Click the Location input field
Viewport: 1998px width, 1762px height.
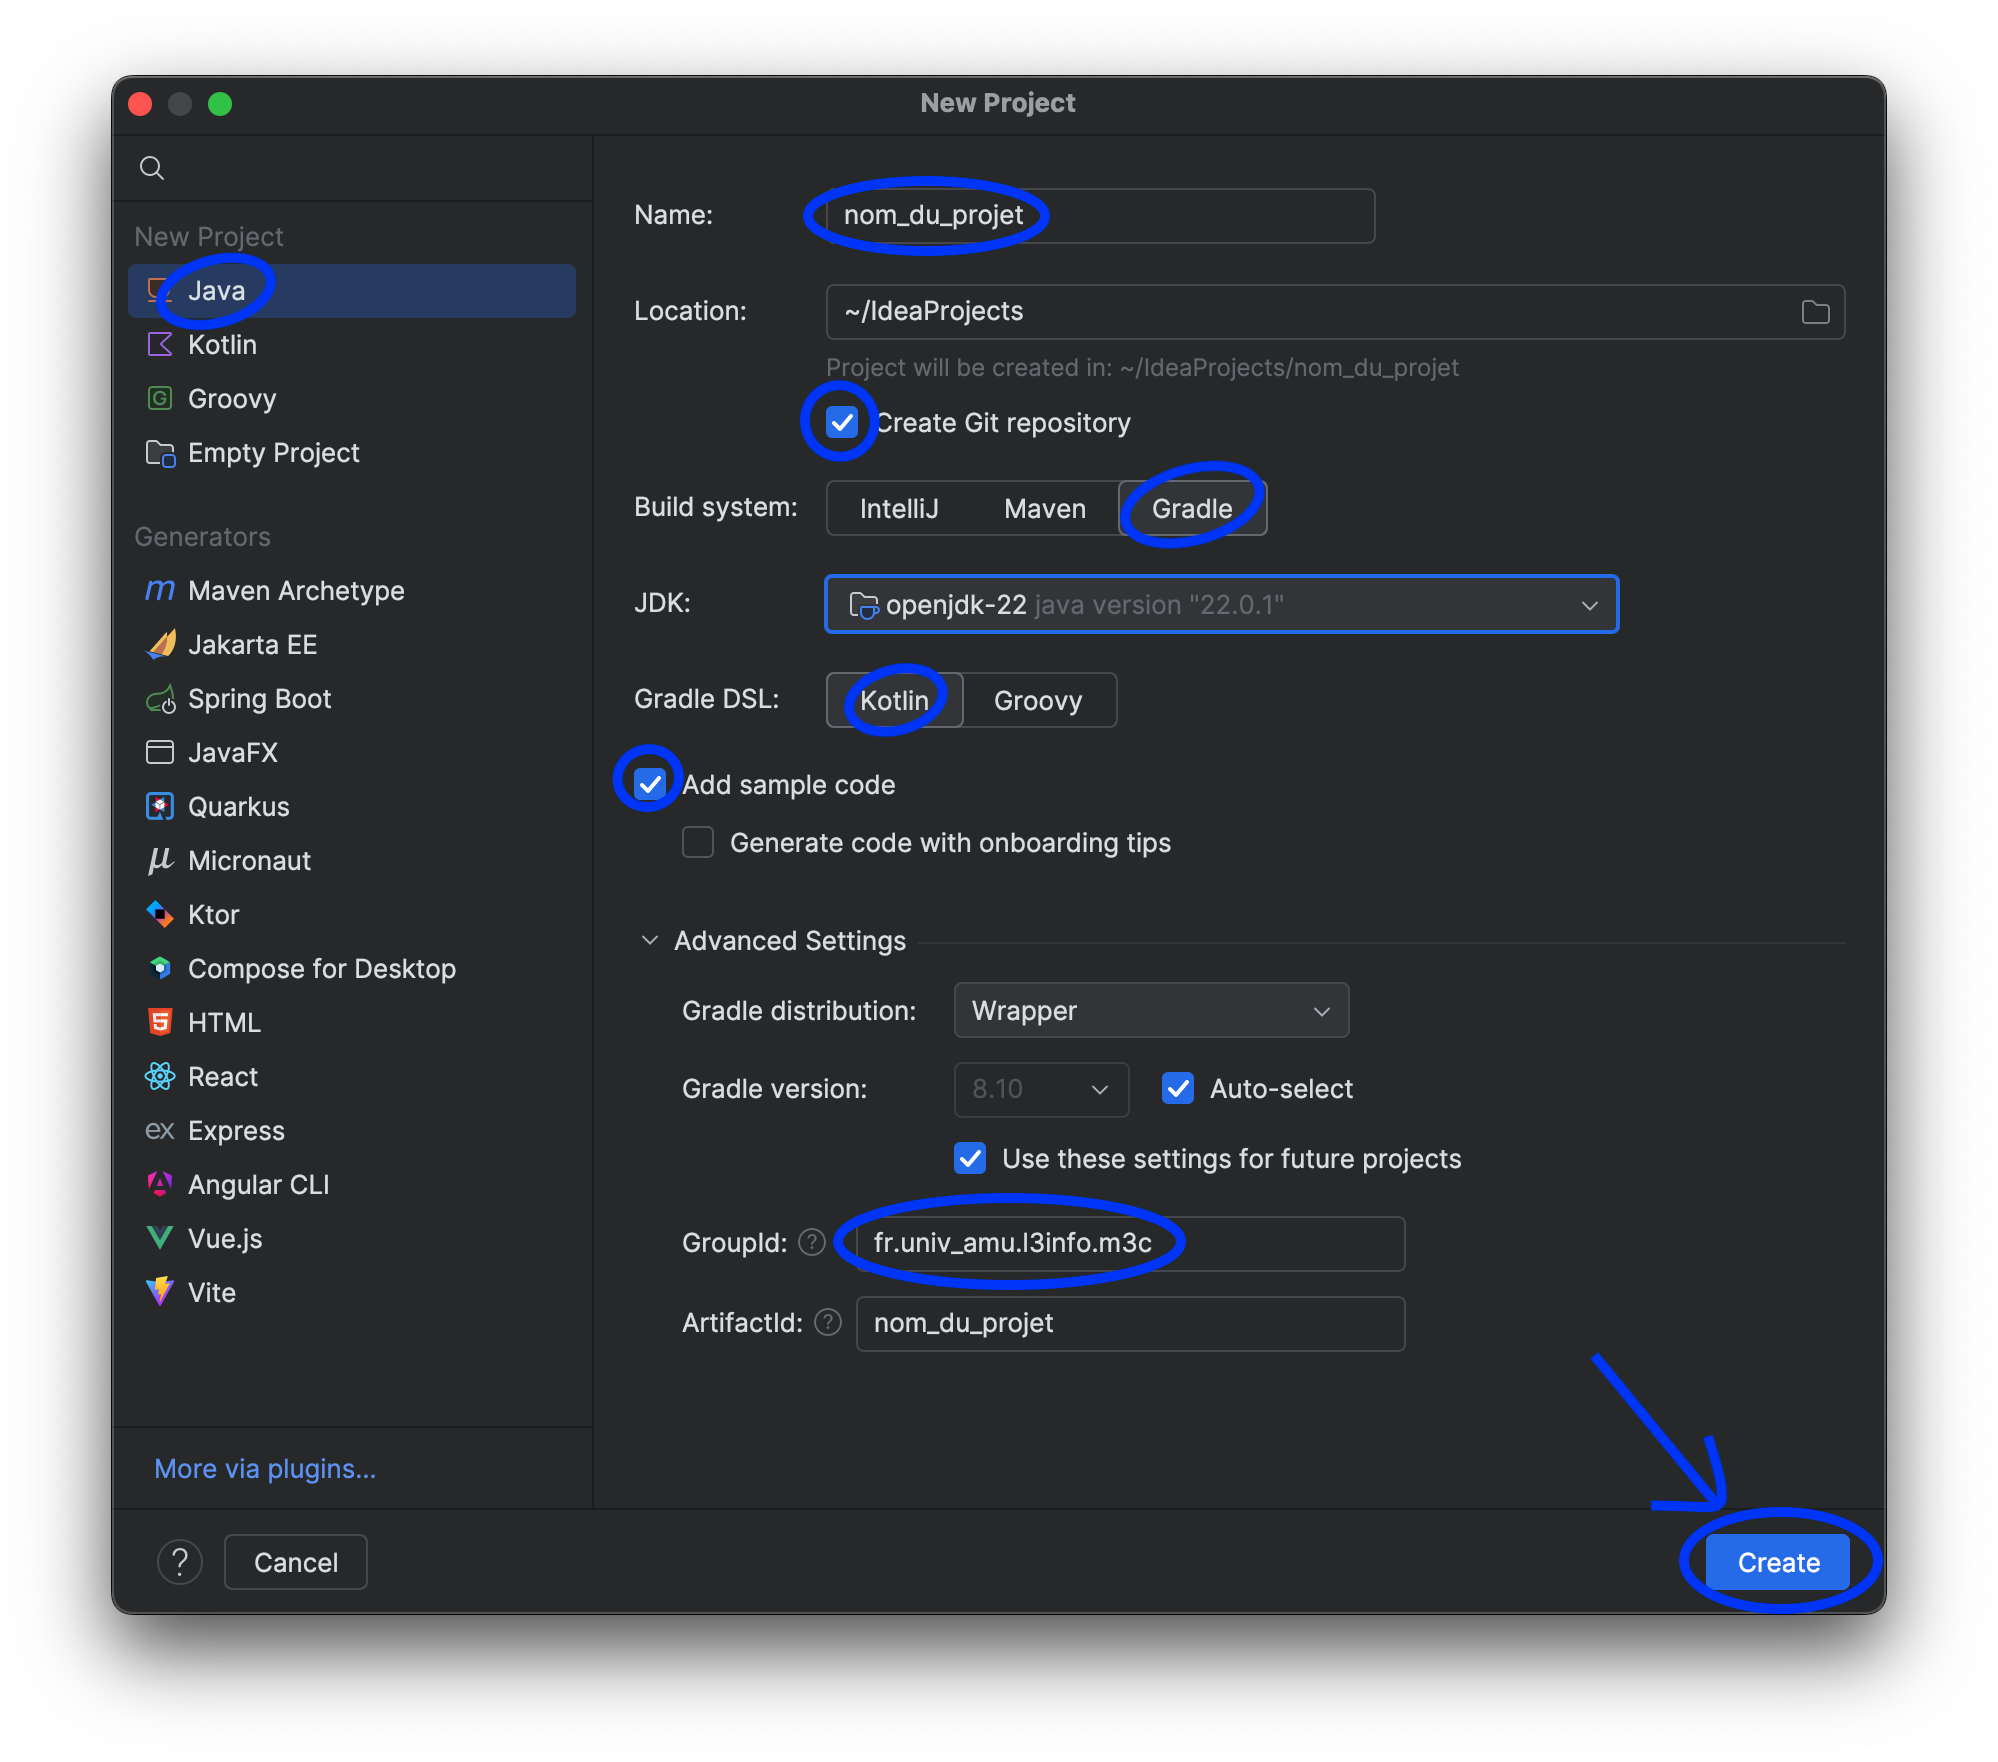coord(1335,311)
